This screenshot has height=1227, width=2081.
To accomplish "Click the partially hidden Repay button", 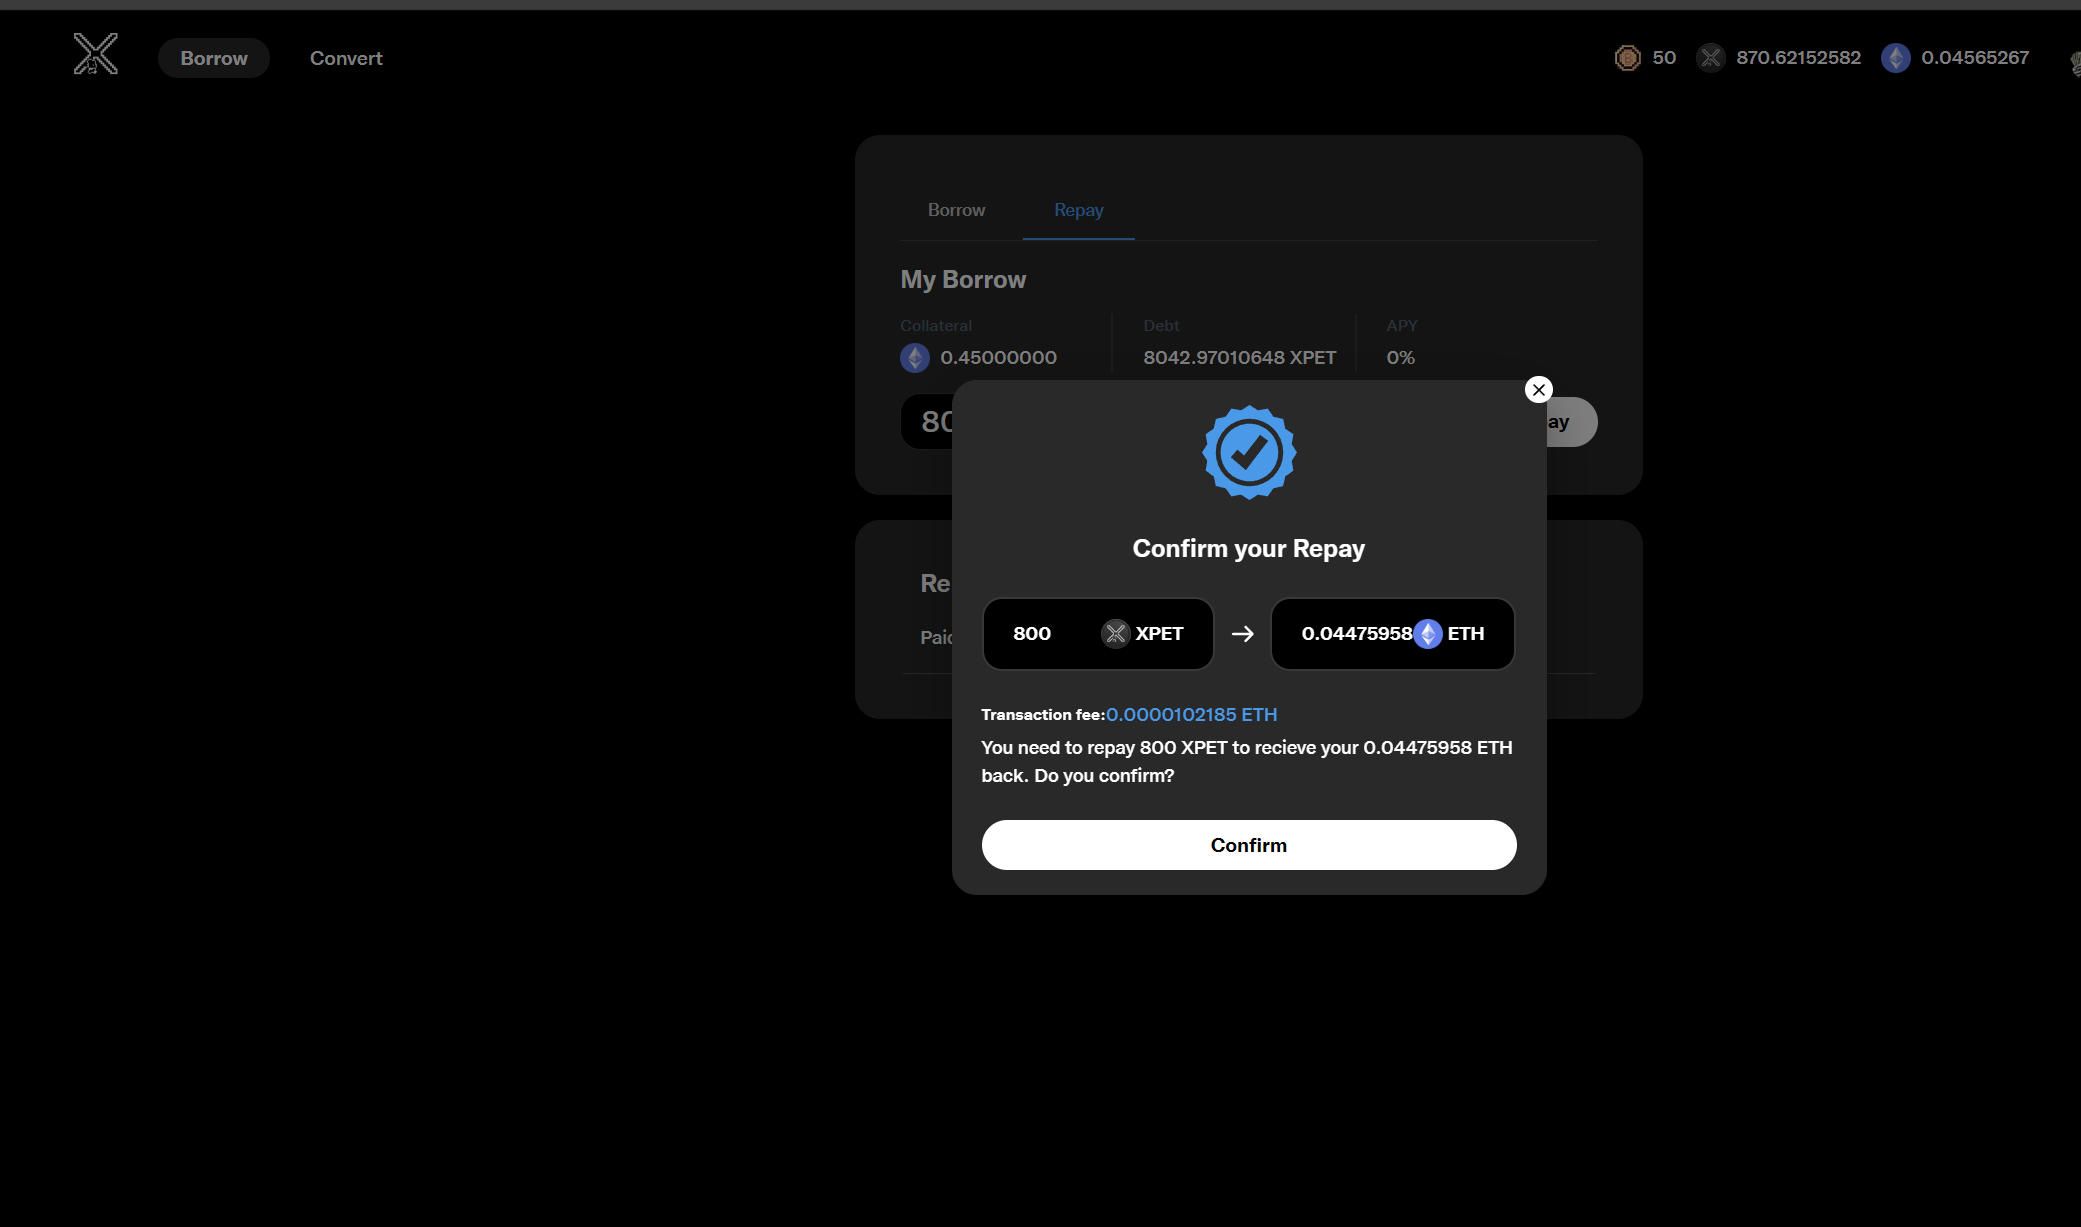I will pyautogui.click(x=1571, y=422).
